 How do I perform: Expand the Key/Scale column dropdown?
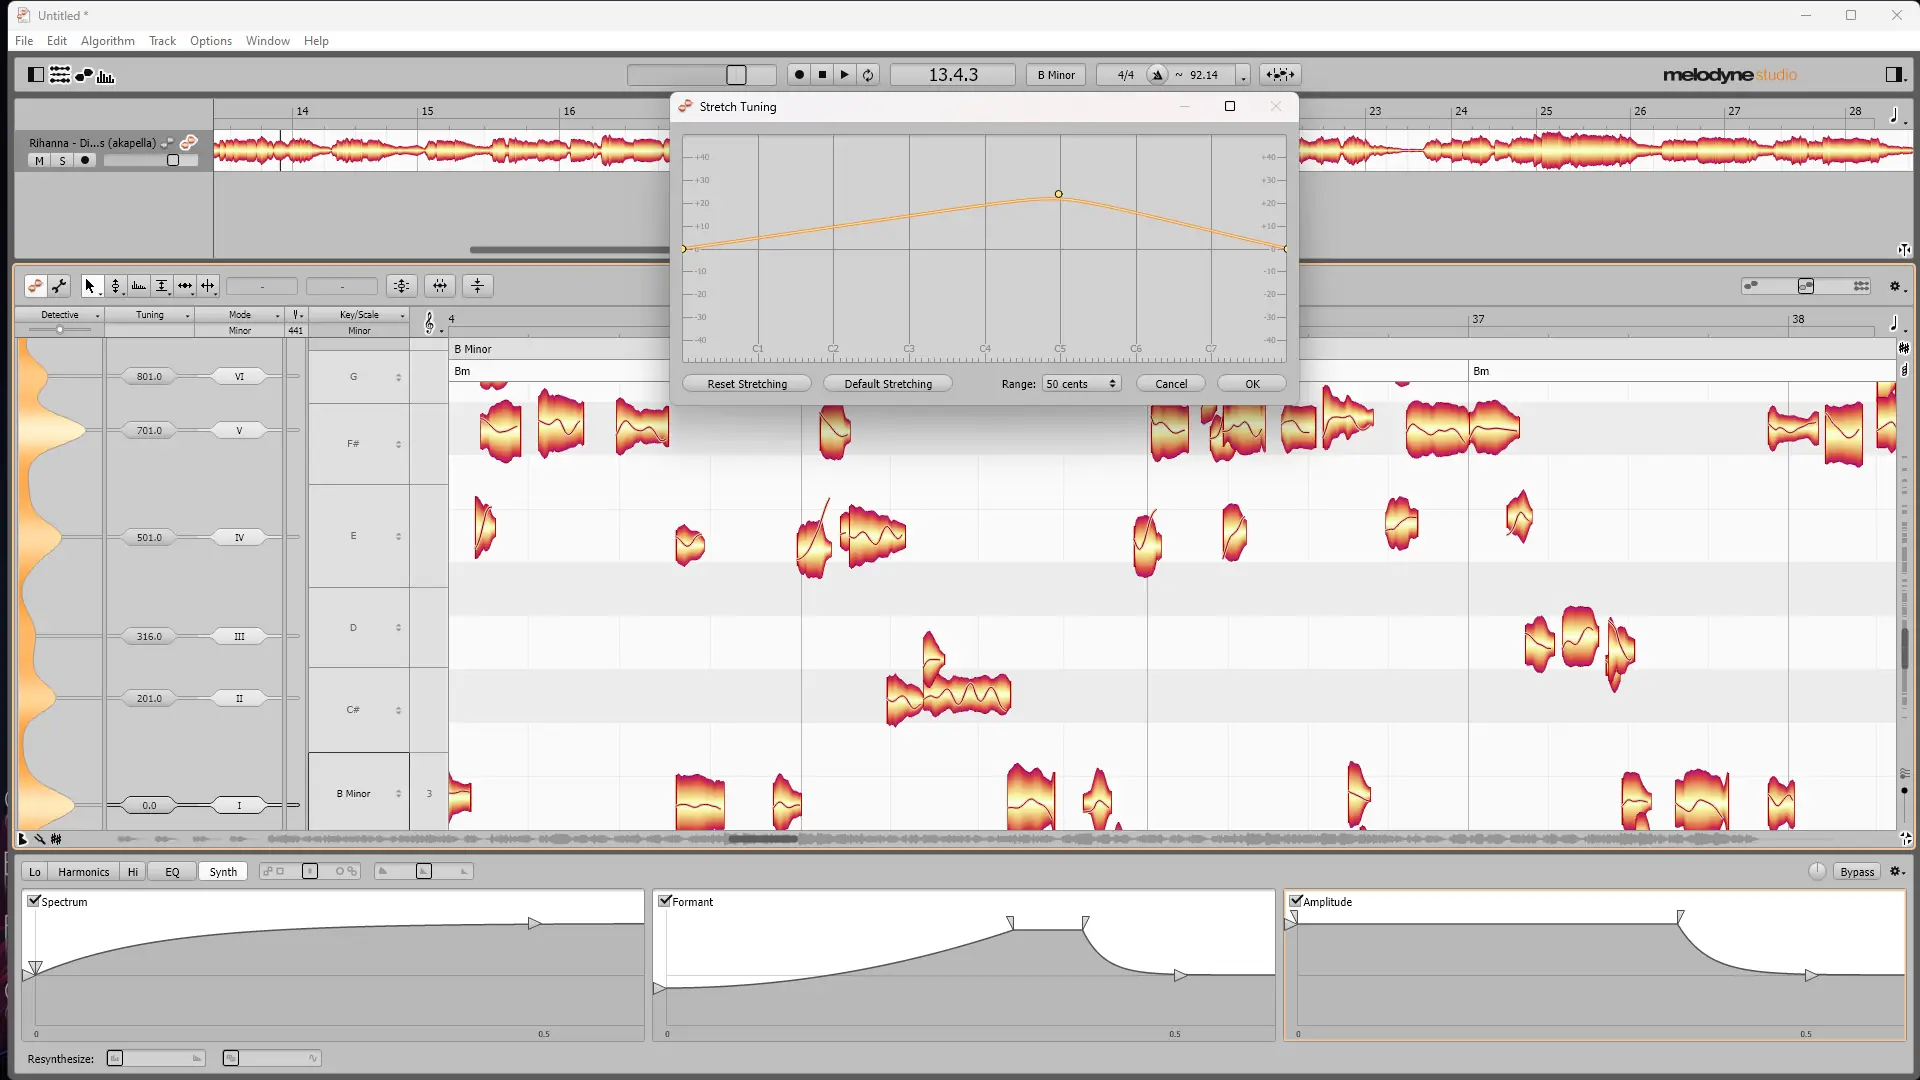402,316
